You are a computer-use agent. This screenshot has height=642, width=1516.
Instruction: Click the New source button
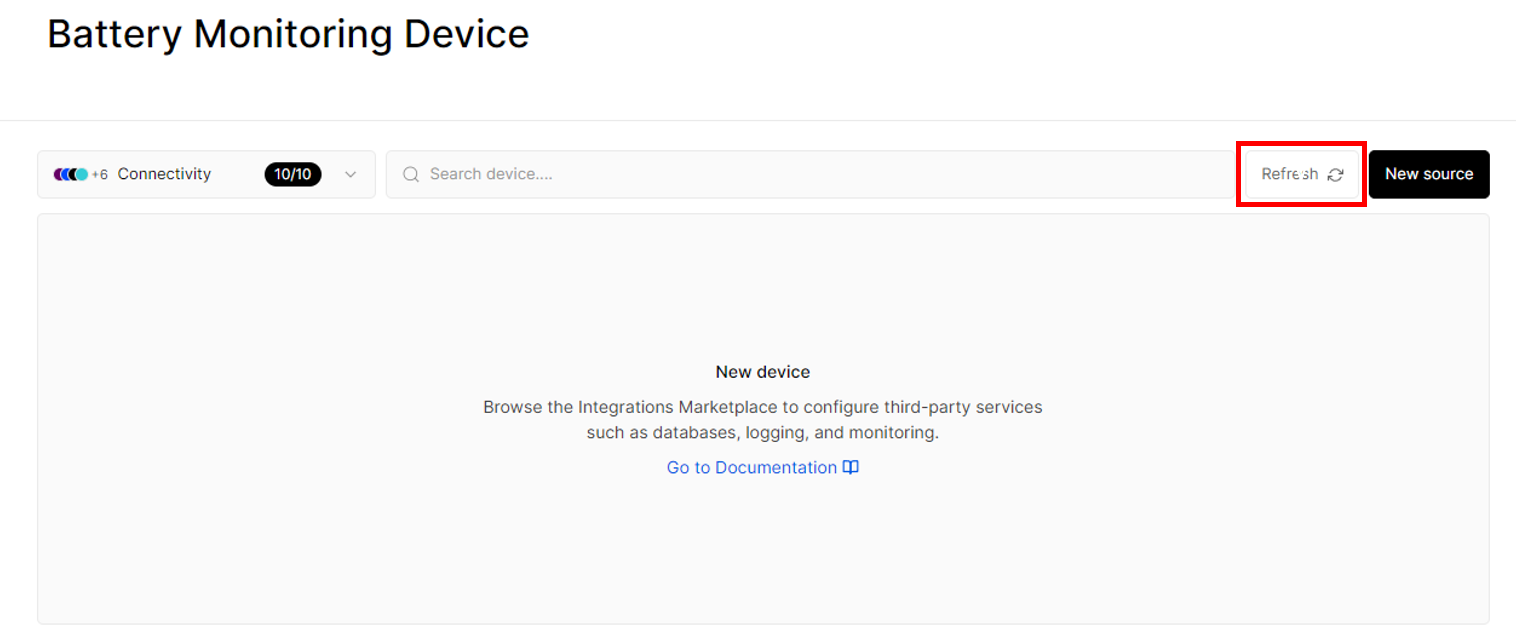coord(1429,174)
